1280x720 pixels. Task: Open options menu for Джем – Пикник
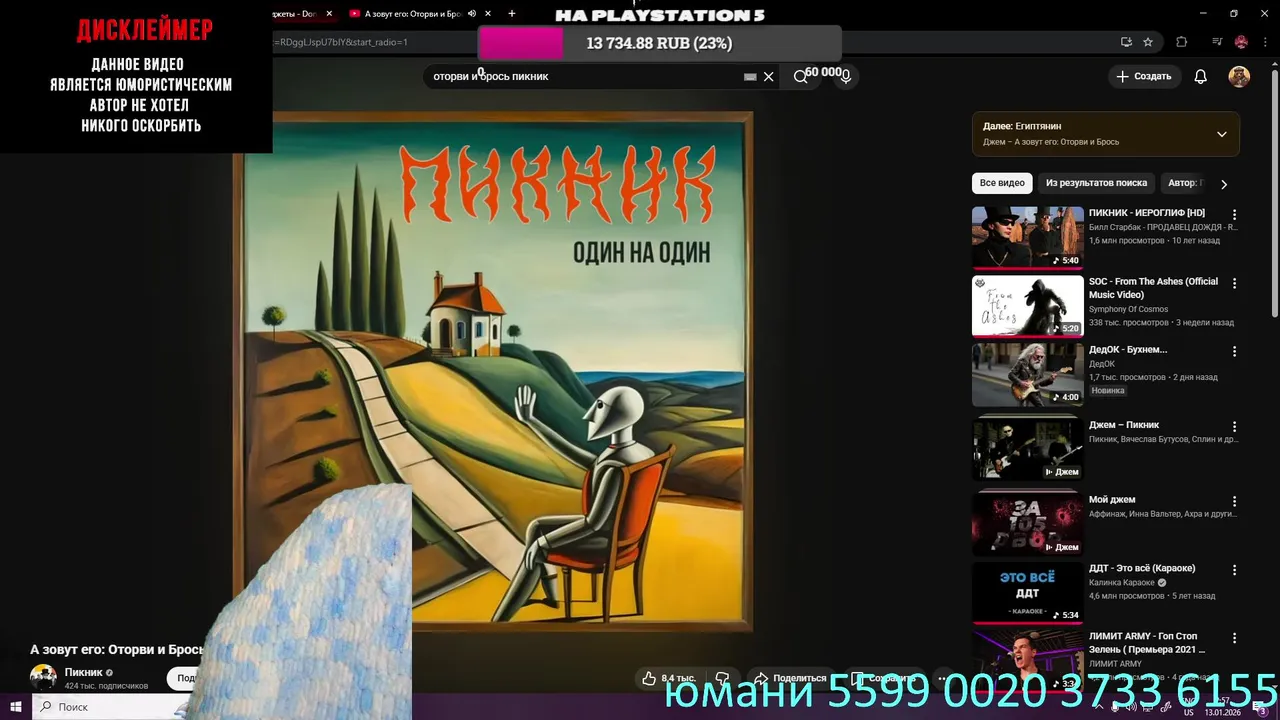click(x=1234, y=427)
